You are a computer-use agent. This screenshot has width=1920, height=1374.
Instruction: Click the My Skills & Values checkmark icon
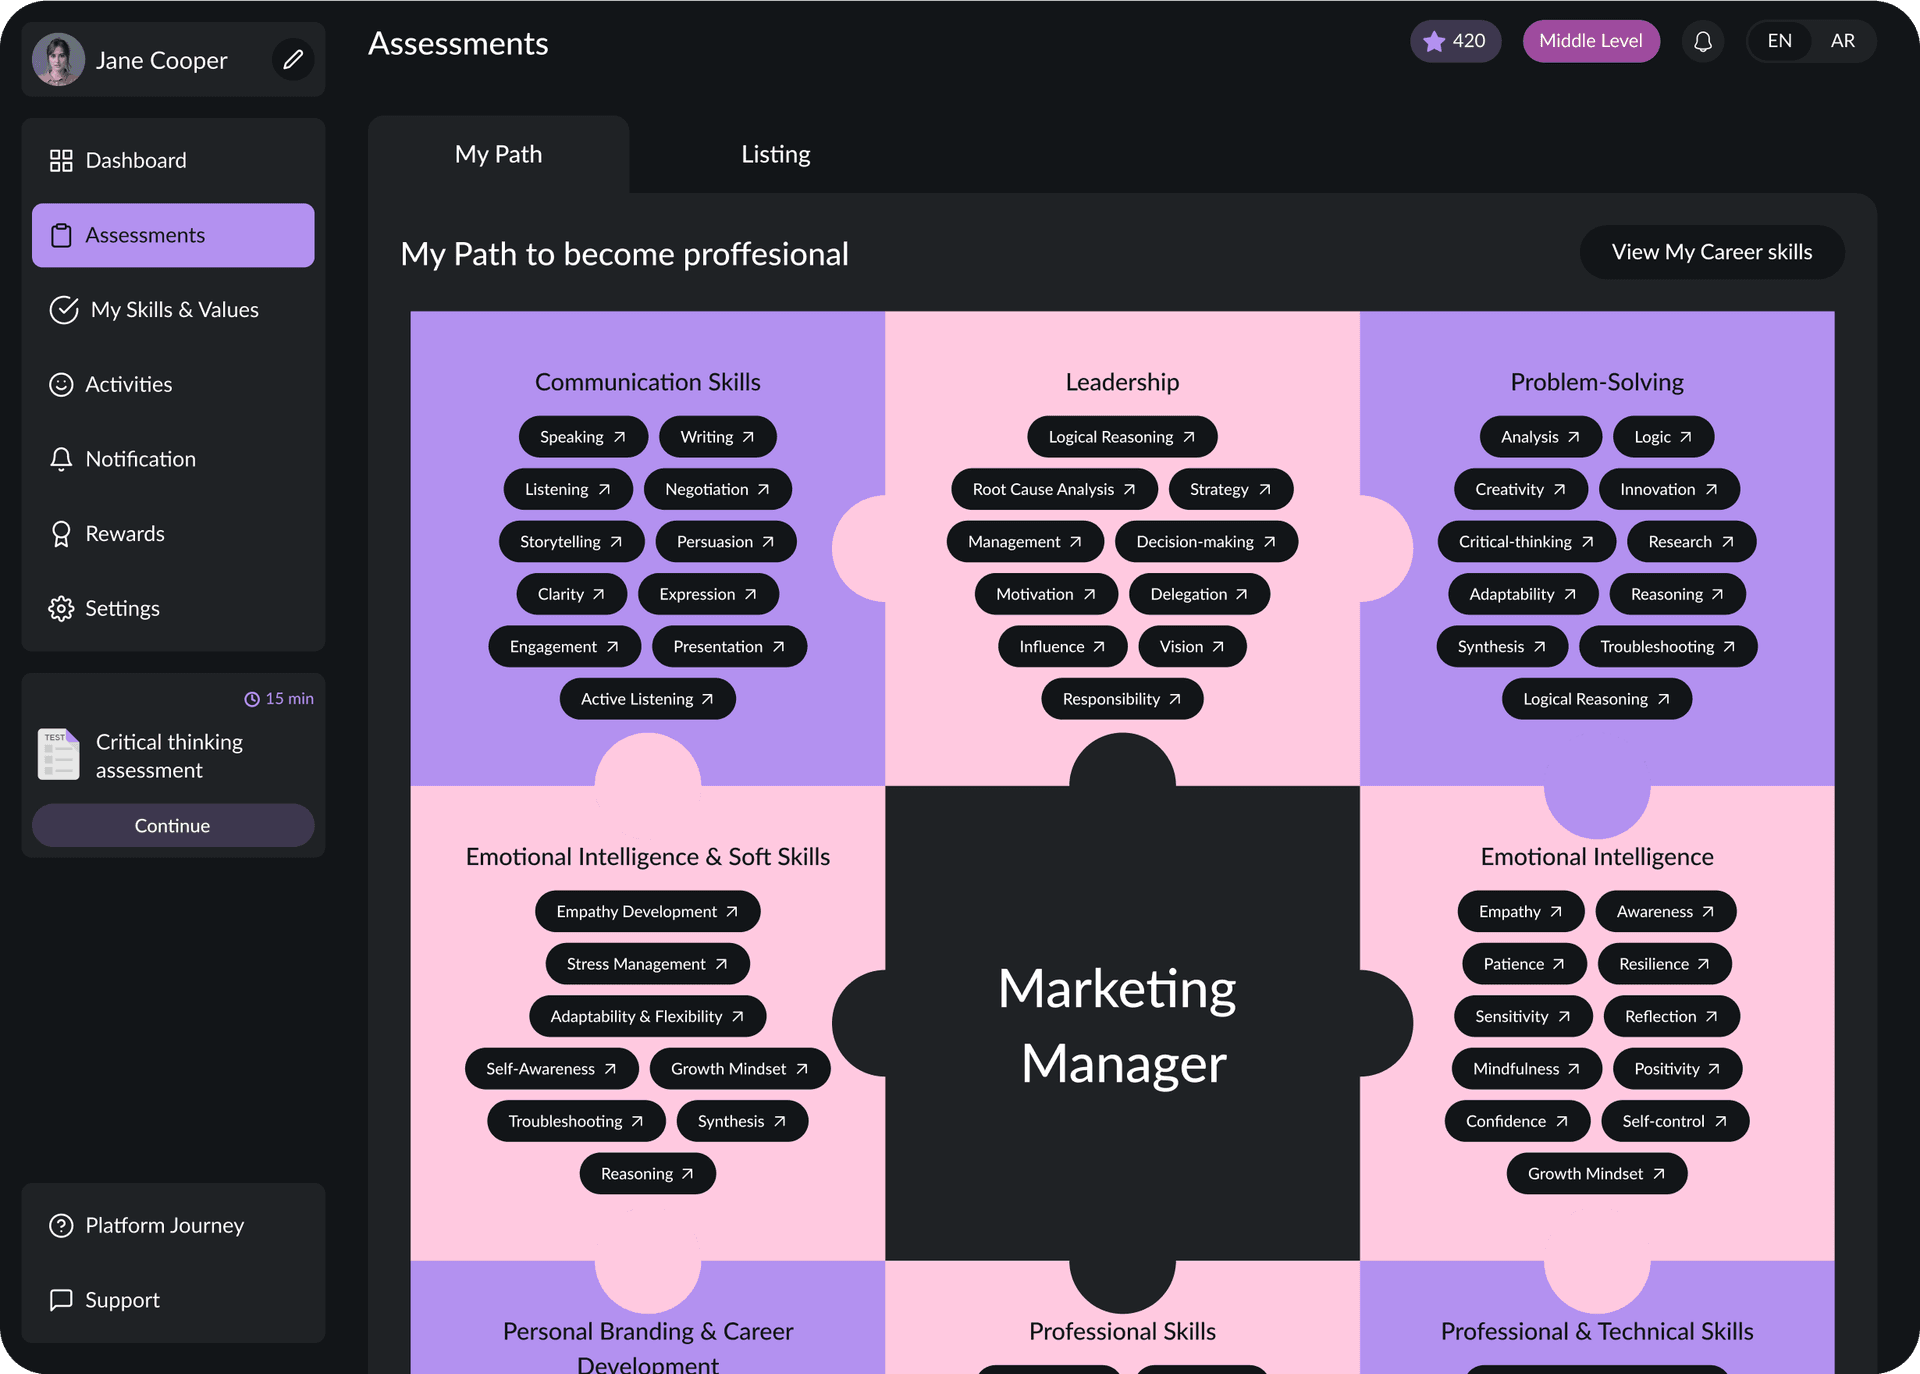(x=64, y=310)
